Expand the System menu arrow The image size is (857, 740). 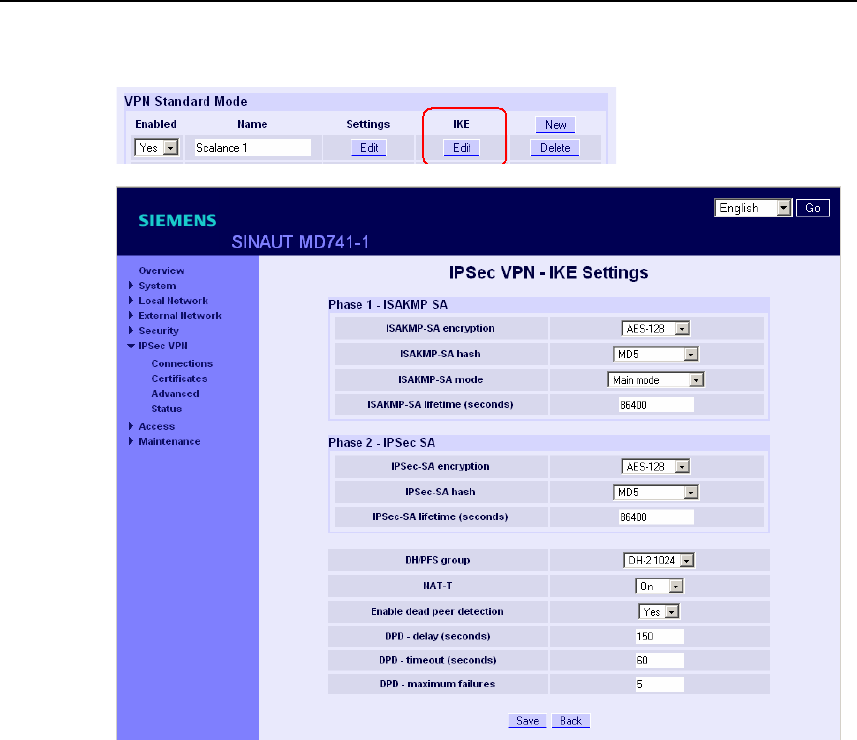[131, 285]
